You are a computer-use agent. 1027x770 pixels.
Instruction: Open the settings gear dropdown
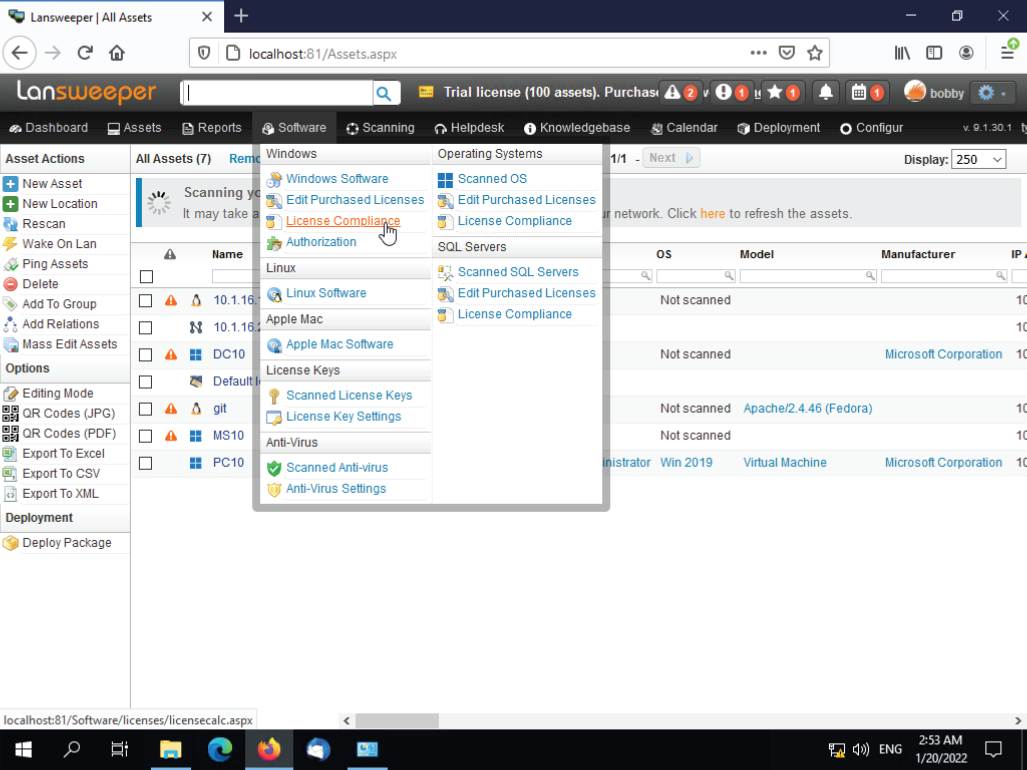pyautogui.click(x=992, y=93)
